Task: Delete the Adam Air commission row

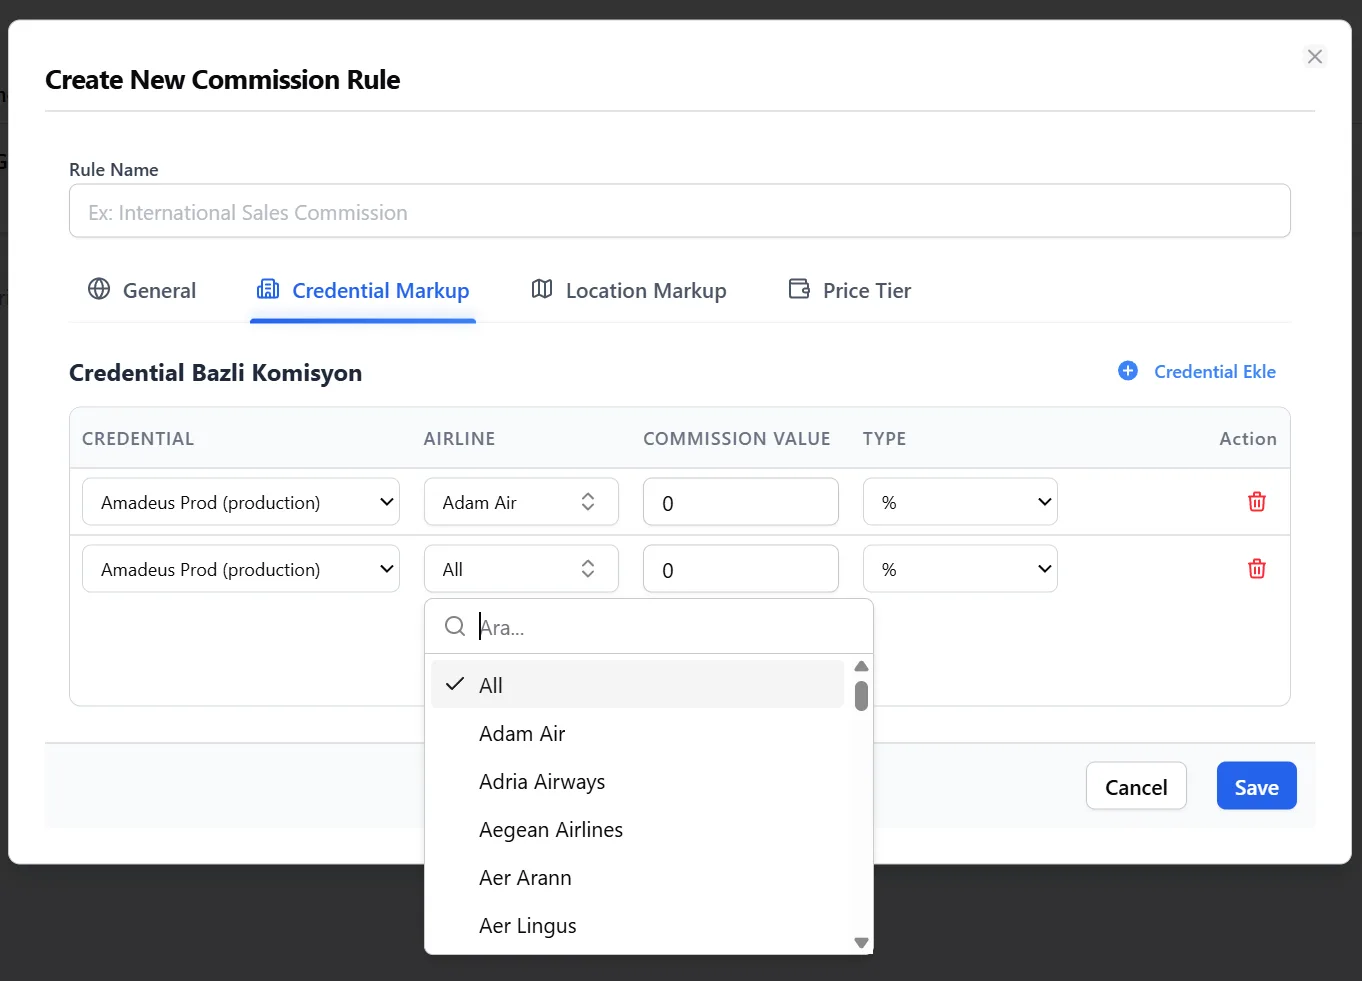Action: pos(1256,502)
